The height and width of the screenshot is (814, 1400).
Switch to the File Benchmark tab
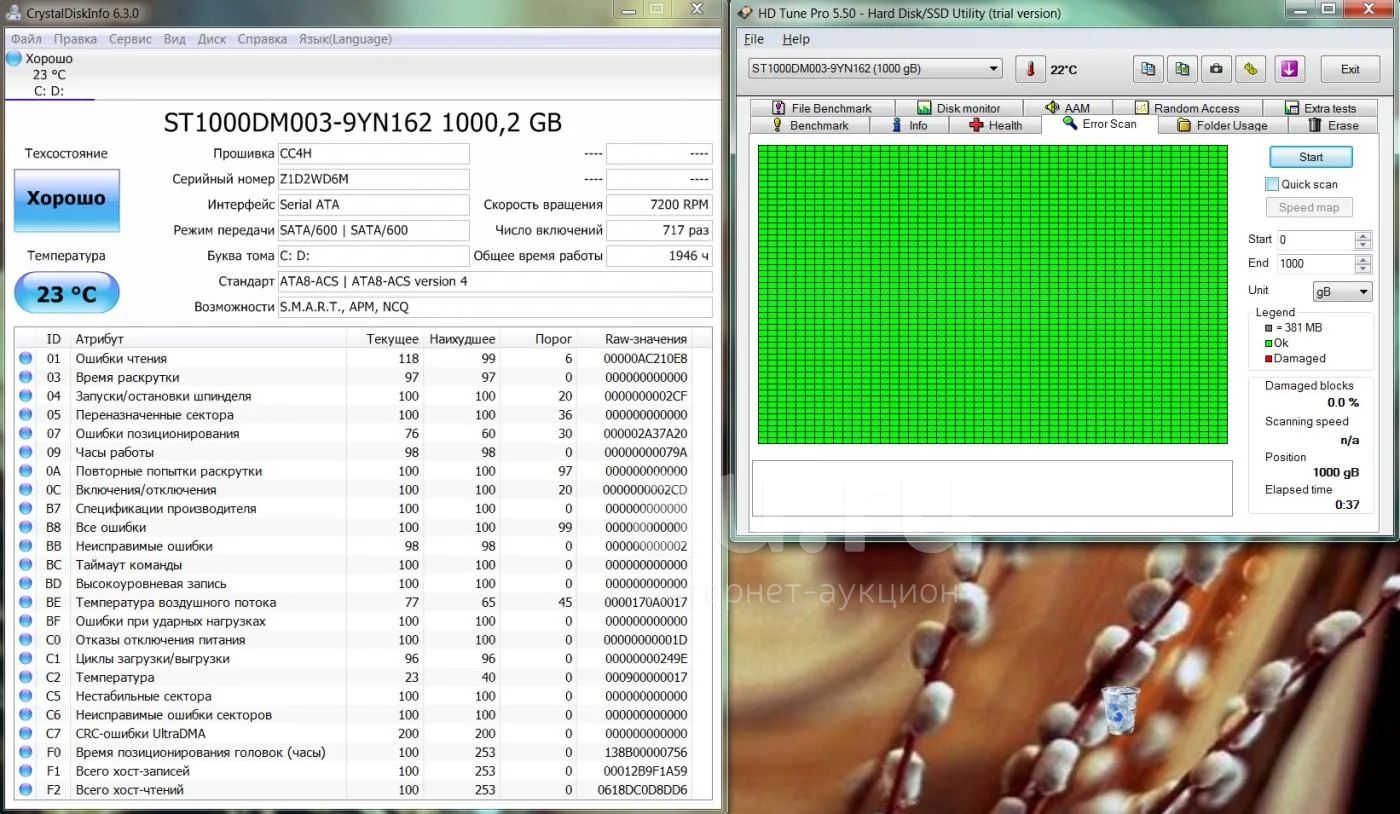tap(821, 108)
